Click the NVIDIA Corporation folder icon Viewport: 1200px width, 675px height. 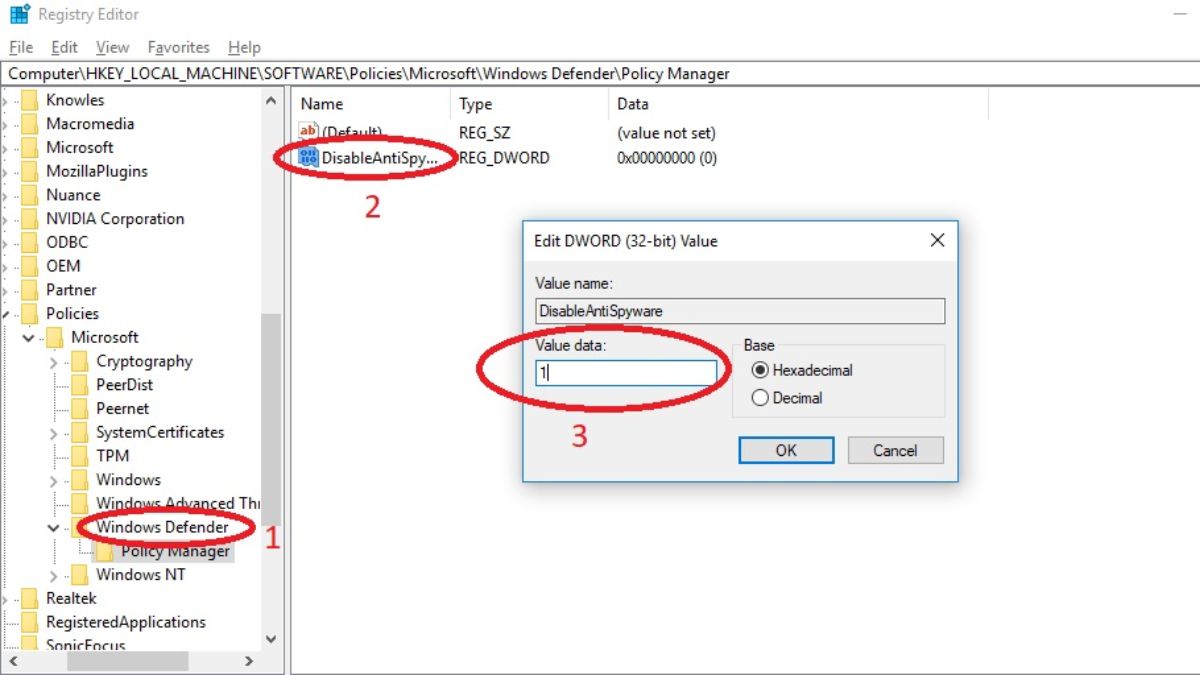[x=29, y=219]
